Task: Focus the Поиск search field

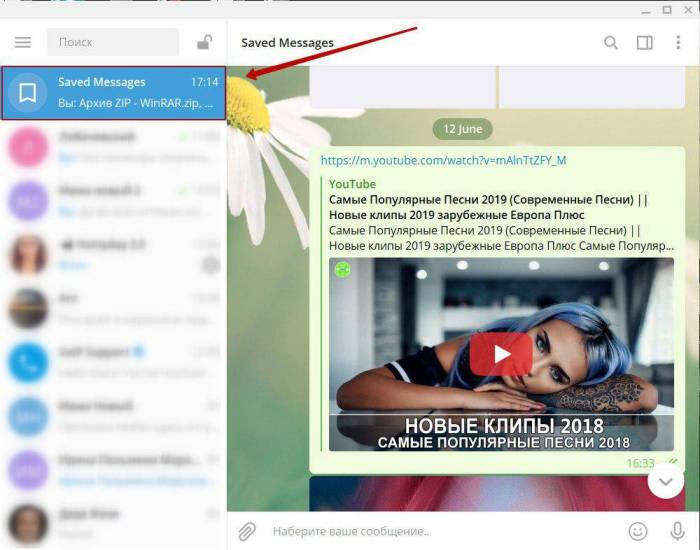Action: click(112, 42)
